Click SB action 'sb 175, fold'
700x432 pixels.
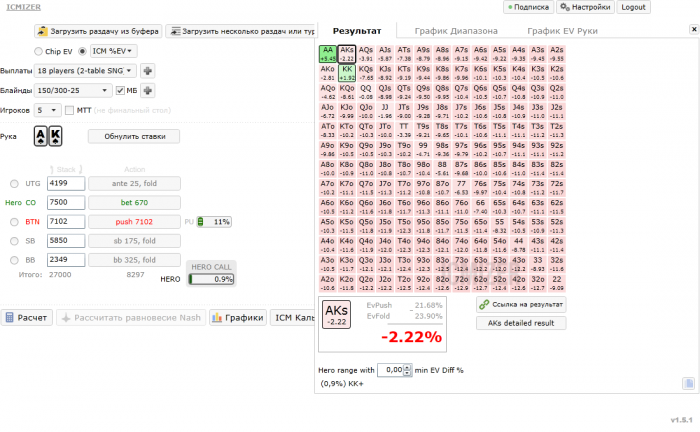tap(134, 241)
